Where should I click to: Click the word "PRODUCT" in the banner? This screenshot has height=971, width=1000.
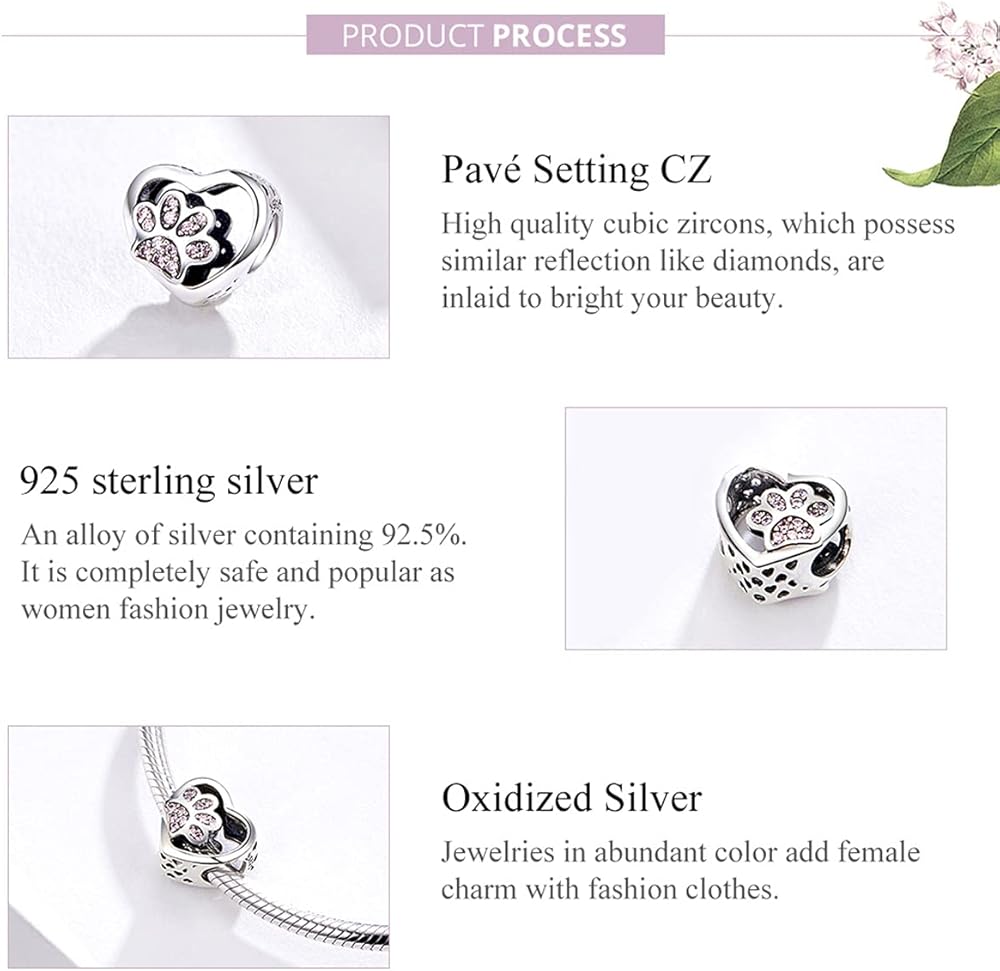click(x=414, y=36)
